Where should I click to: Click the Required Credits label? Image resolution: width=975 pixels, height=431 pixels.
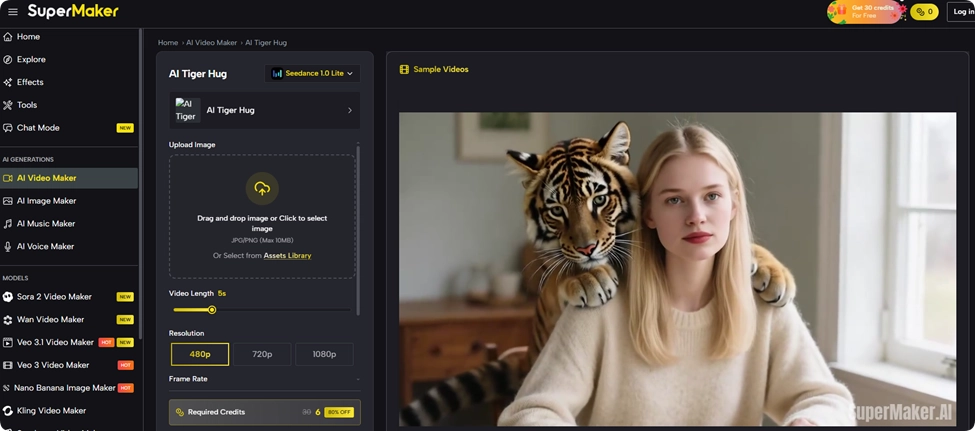[x=216, y=412]
